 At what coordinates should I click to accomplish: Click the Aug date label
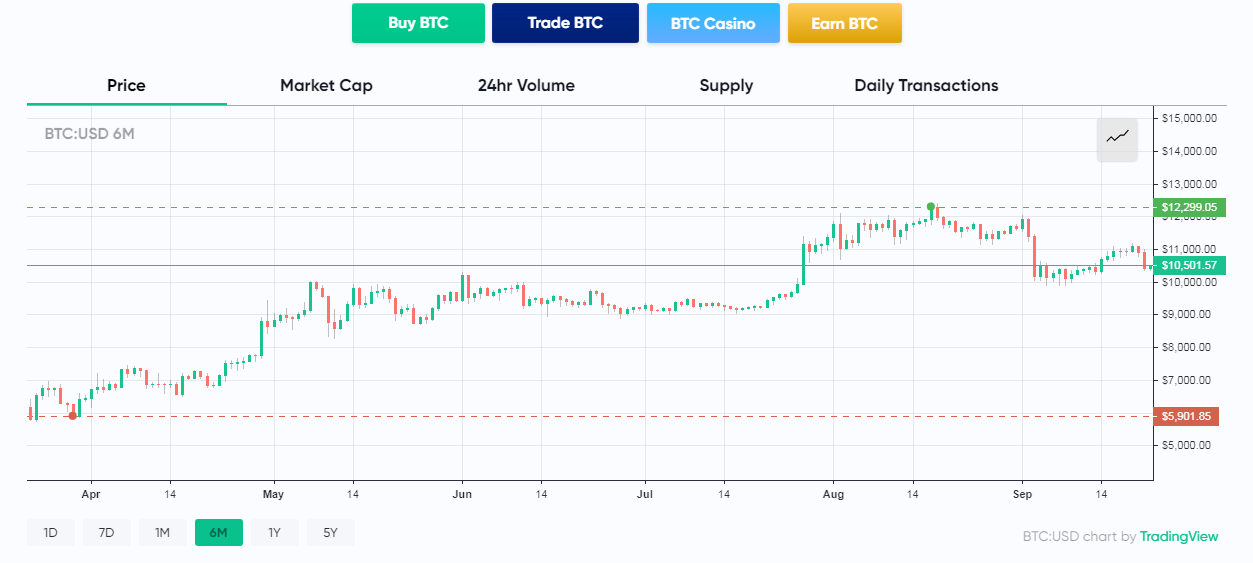point(833,494)
